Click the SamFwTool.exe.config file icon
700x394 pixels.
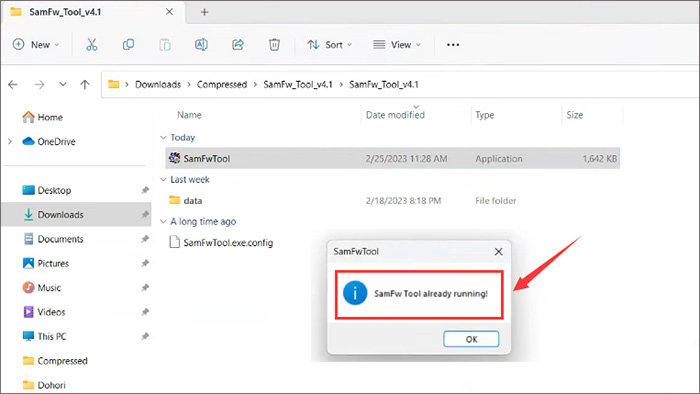pyautogui.click(x=175, y=242)
